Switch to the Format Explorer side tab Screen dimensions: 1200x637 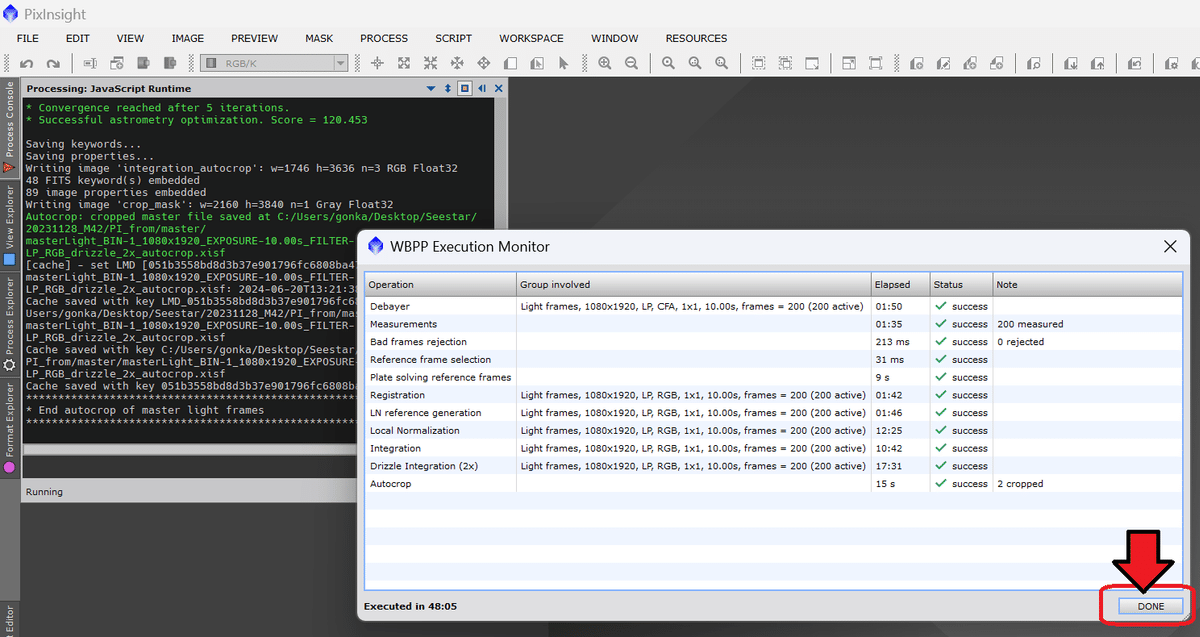tap(9, 428)
